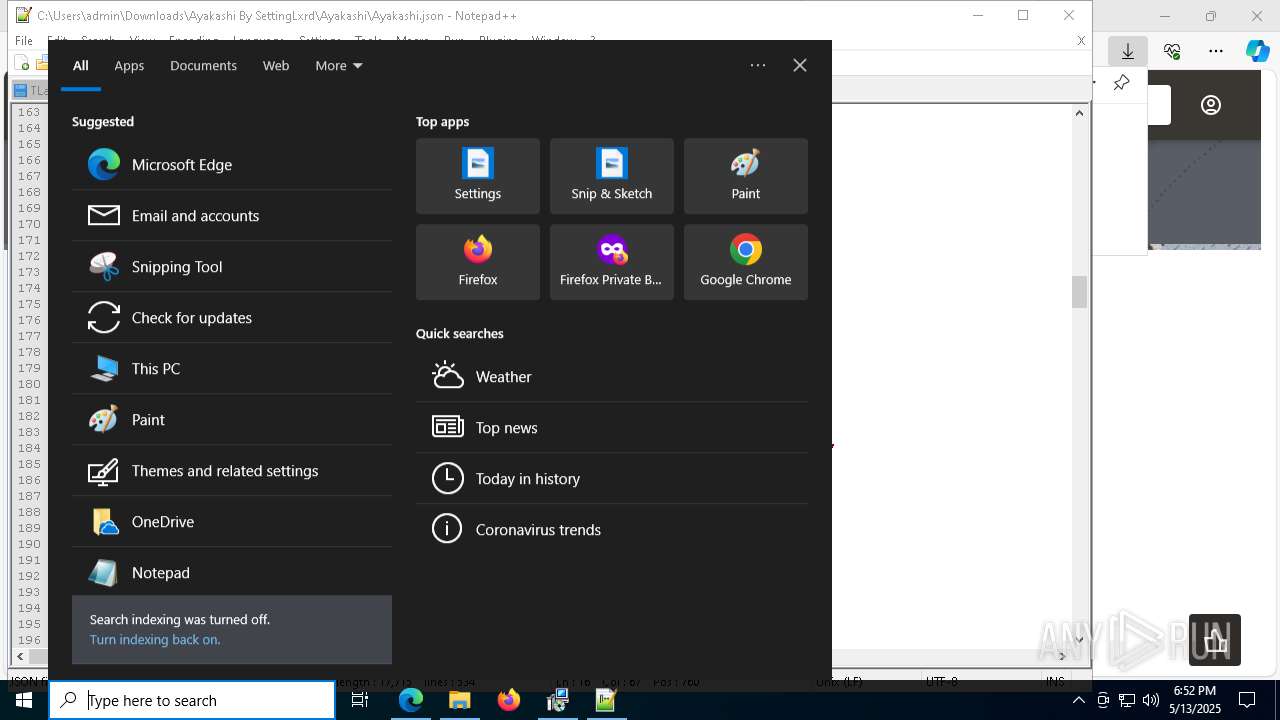Open Paint tile in Top apps

(746, 176)
